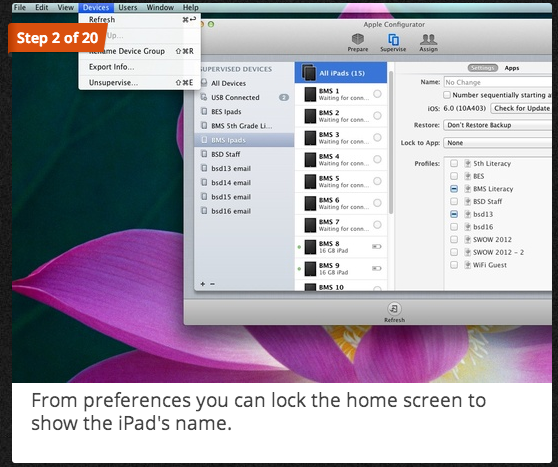Select the radio circle for BMS 4
Viewport: 558px width, 467px height.
(377, 159)
